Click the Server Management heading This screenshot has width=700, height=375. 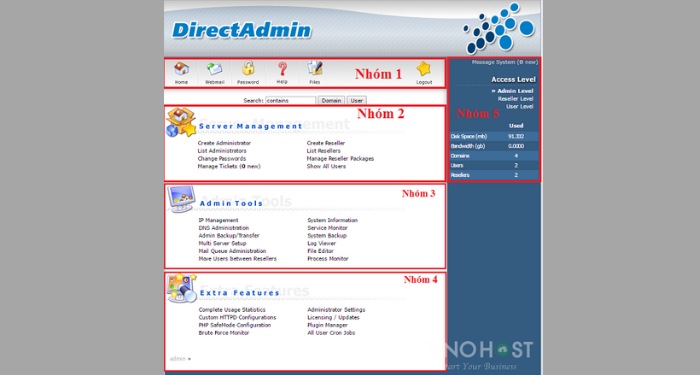point(250,126)
